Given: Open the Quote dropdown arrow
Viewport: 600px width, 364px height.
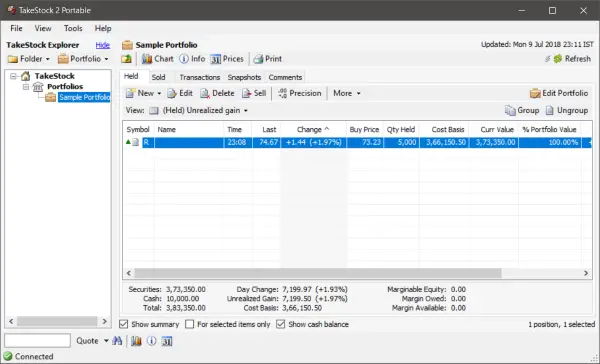Looking at the screenshot, I should 106,341.
